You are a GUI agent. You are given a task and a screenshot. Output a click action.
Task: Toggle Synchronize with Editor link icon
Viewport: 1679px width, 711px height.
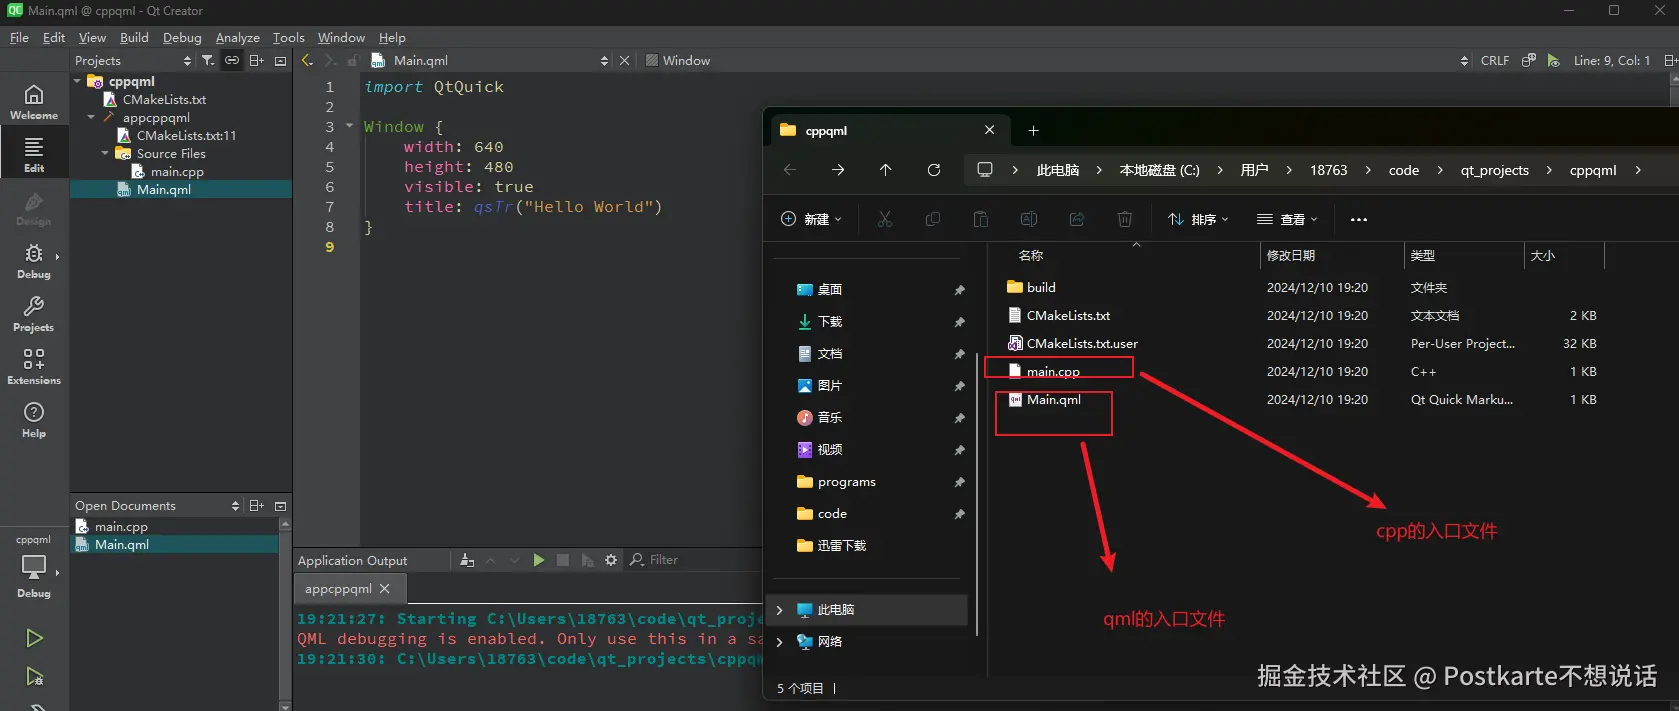coord(232,60)
